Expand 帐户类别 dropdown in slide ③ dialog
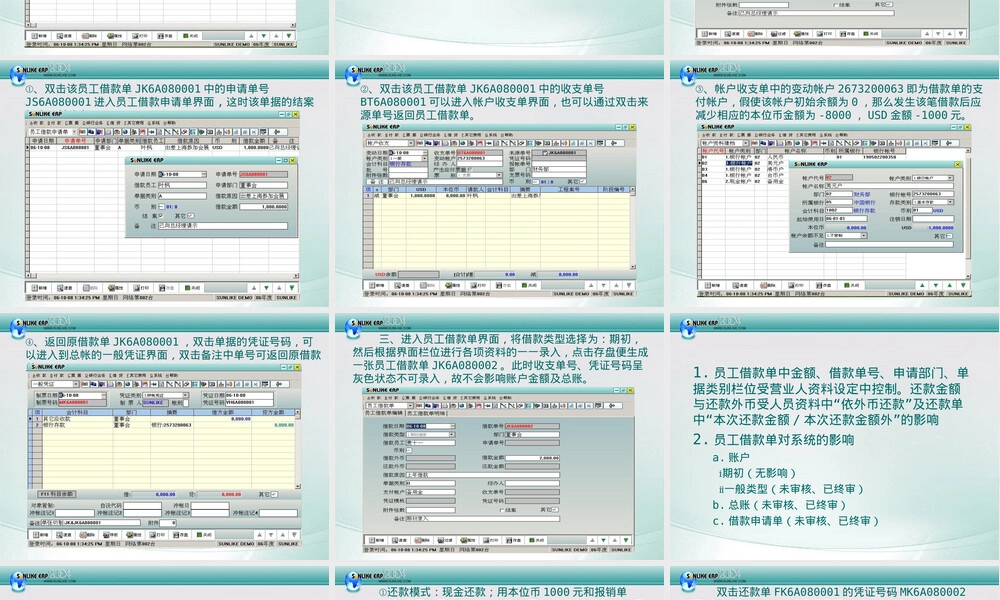Screen dimensions: 1000x600 pos(950,178)
